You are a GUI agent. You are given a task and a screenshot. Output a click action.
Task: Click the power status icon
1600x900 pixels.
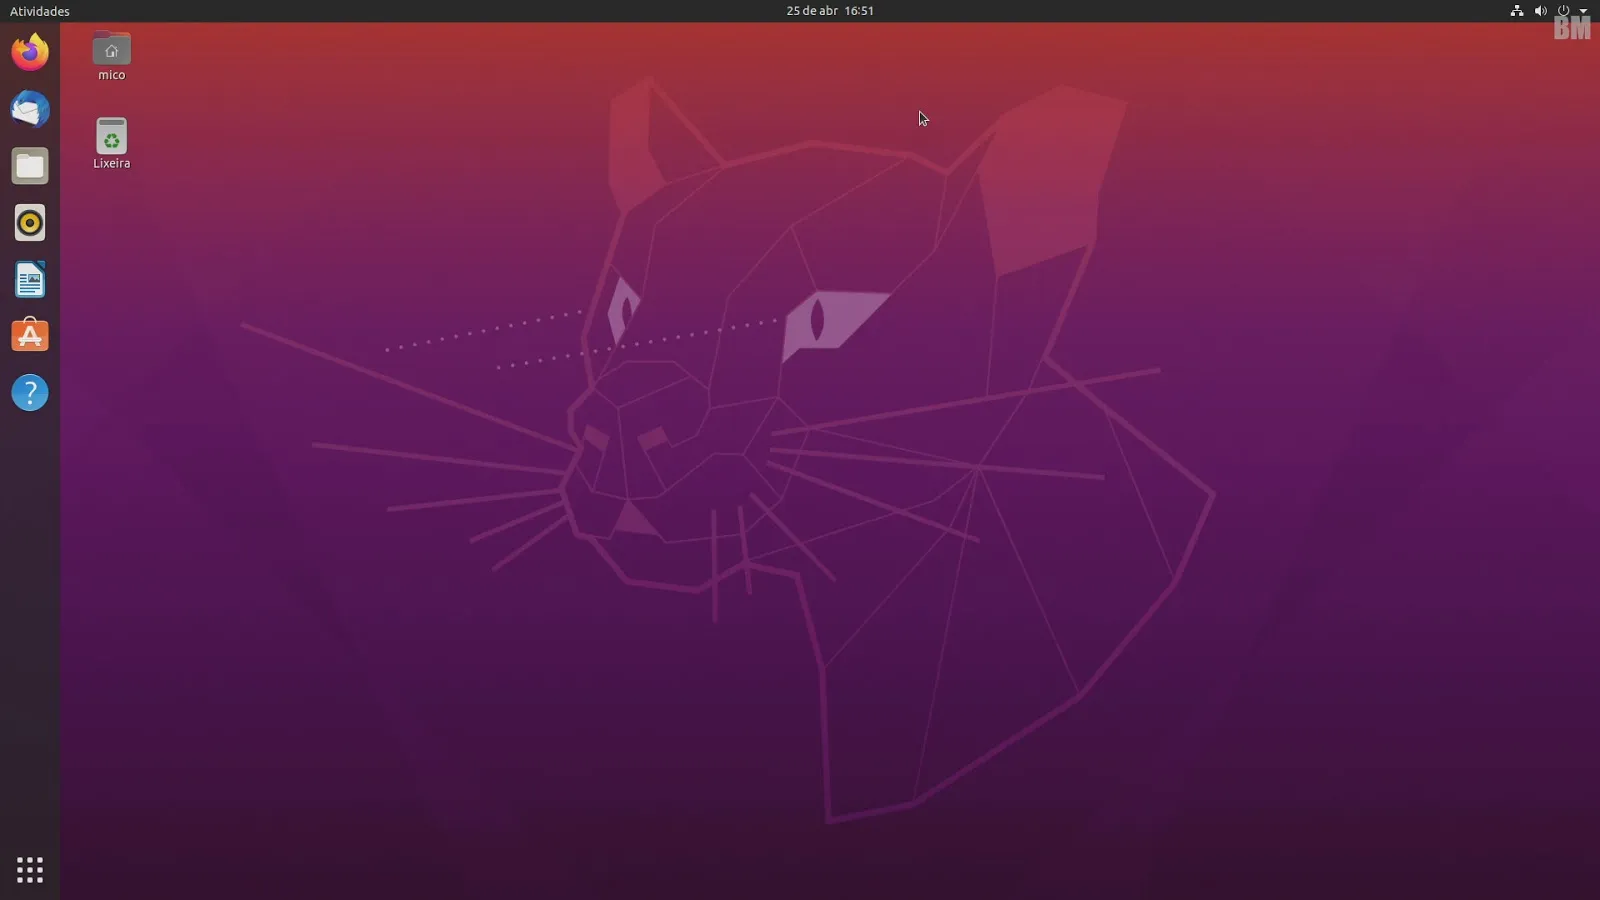(x=1562, y=11)
